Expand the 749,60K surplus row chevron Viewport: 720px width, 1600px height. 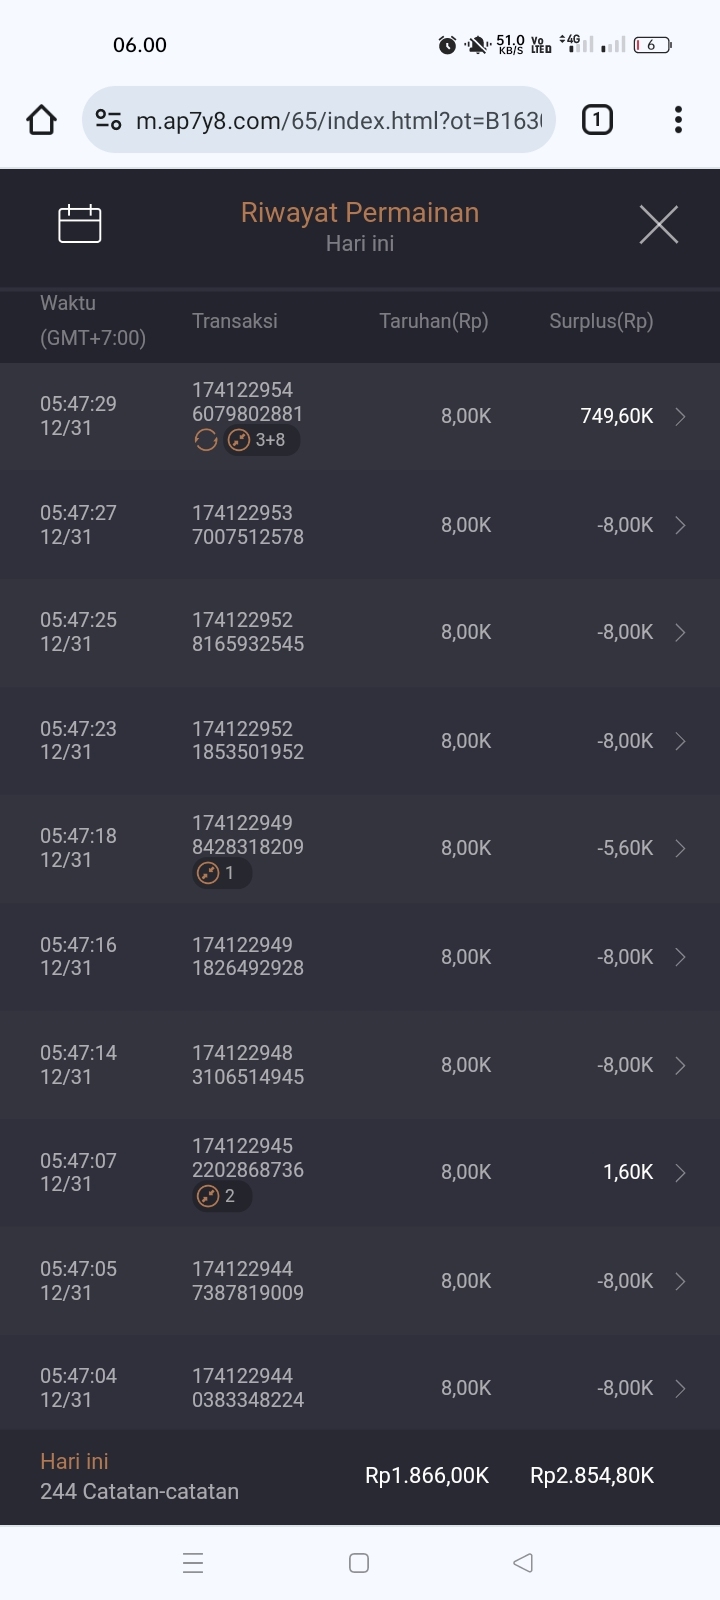tap(680, 417)
